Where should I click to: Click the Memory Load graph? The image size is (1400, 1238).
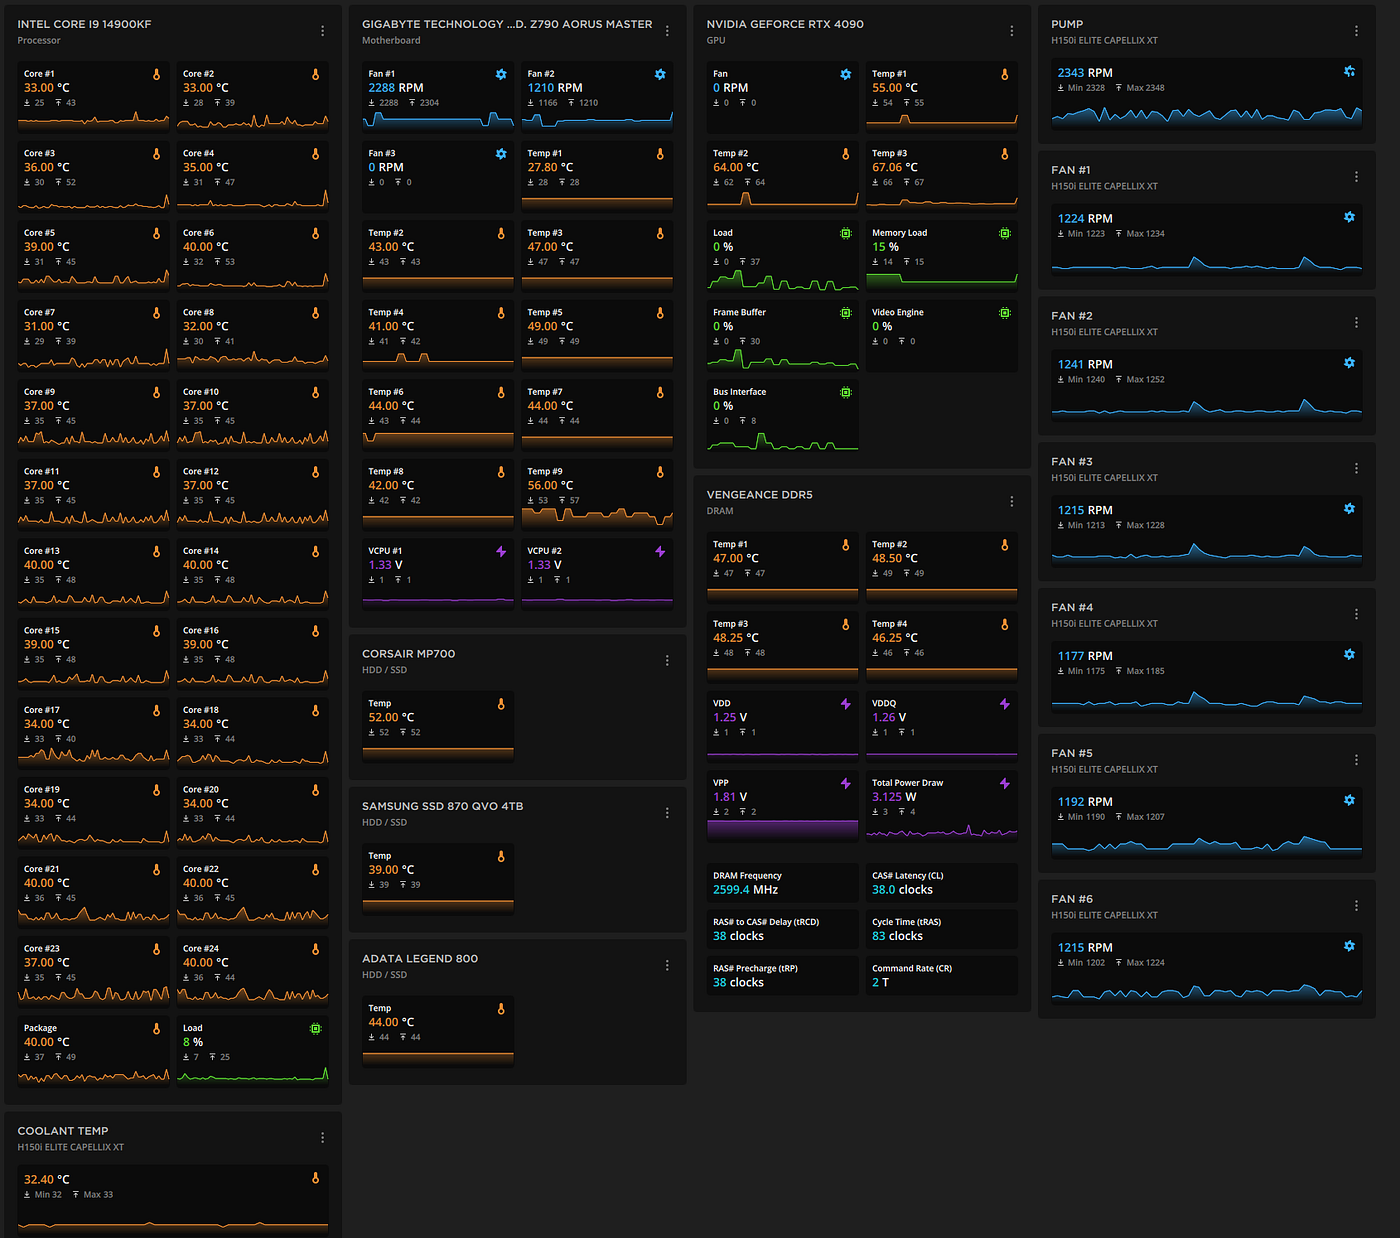[x=942, y=280]
